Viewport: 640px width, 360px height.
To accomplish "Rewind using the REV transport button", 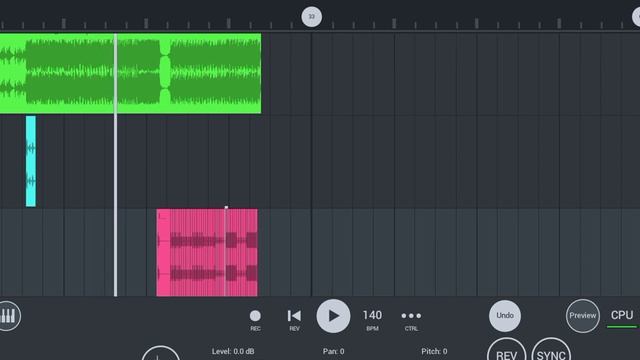I will point(294,320).
